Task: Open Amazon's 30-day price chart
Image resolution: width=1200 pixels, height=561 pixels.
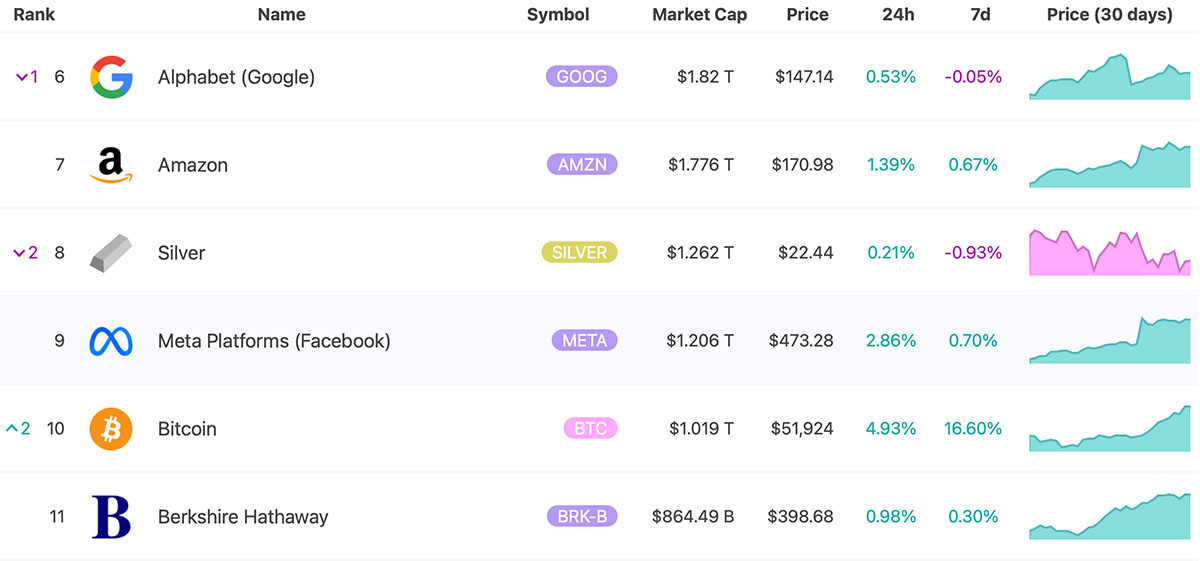Action: tap(1110, 165)
